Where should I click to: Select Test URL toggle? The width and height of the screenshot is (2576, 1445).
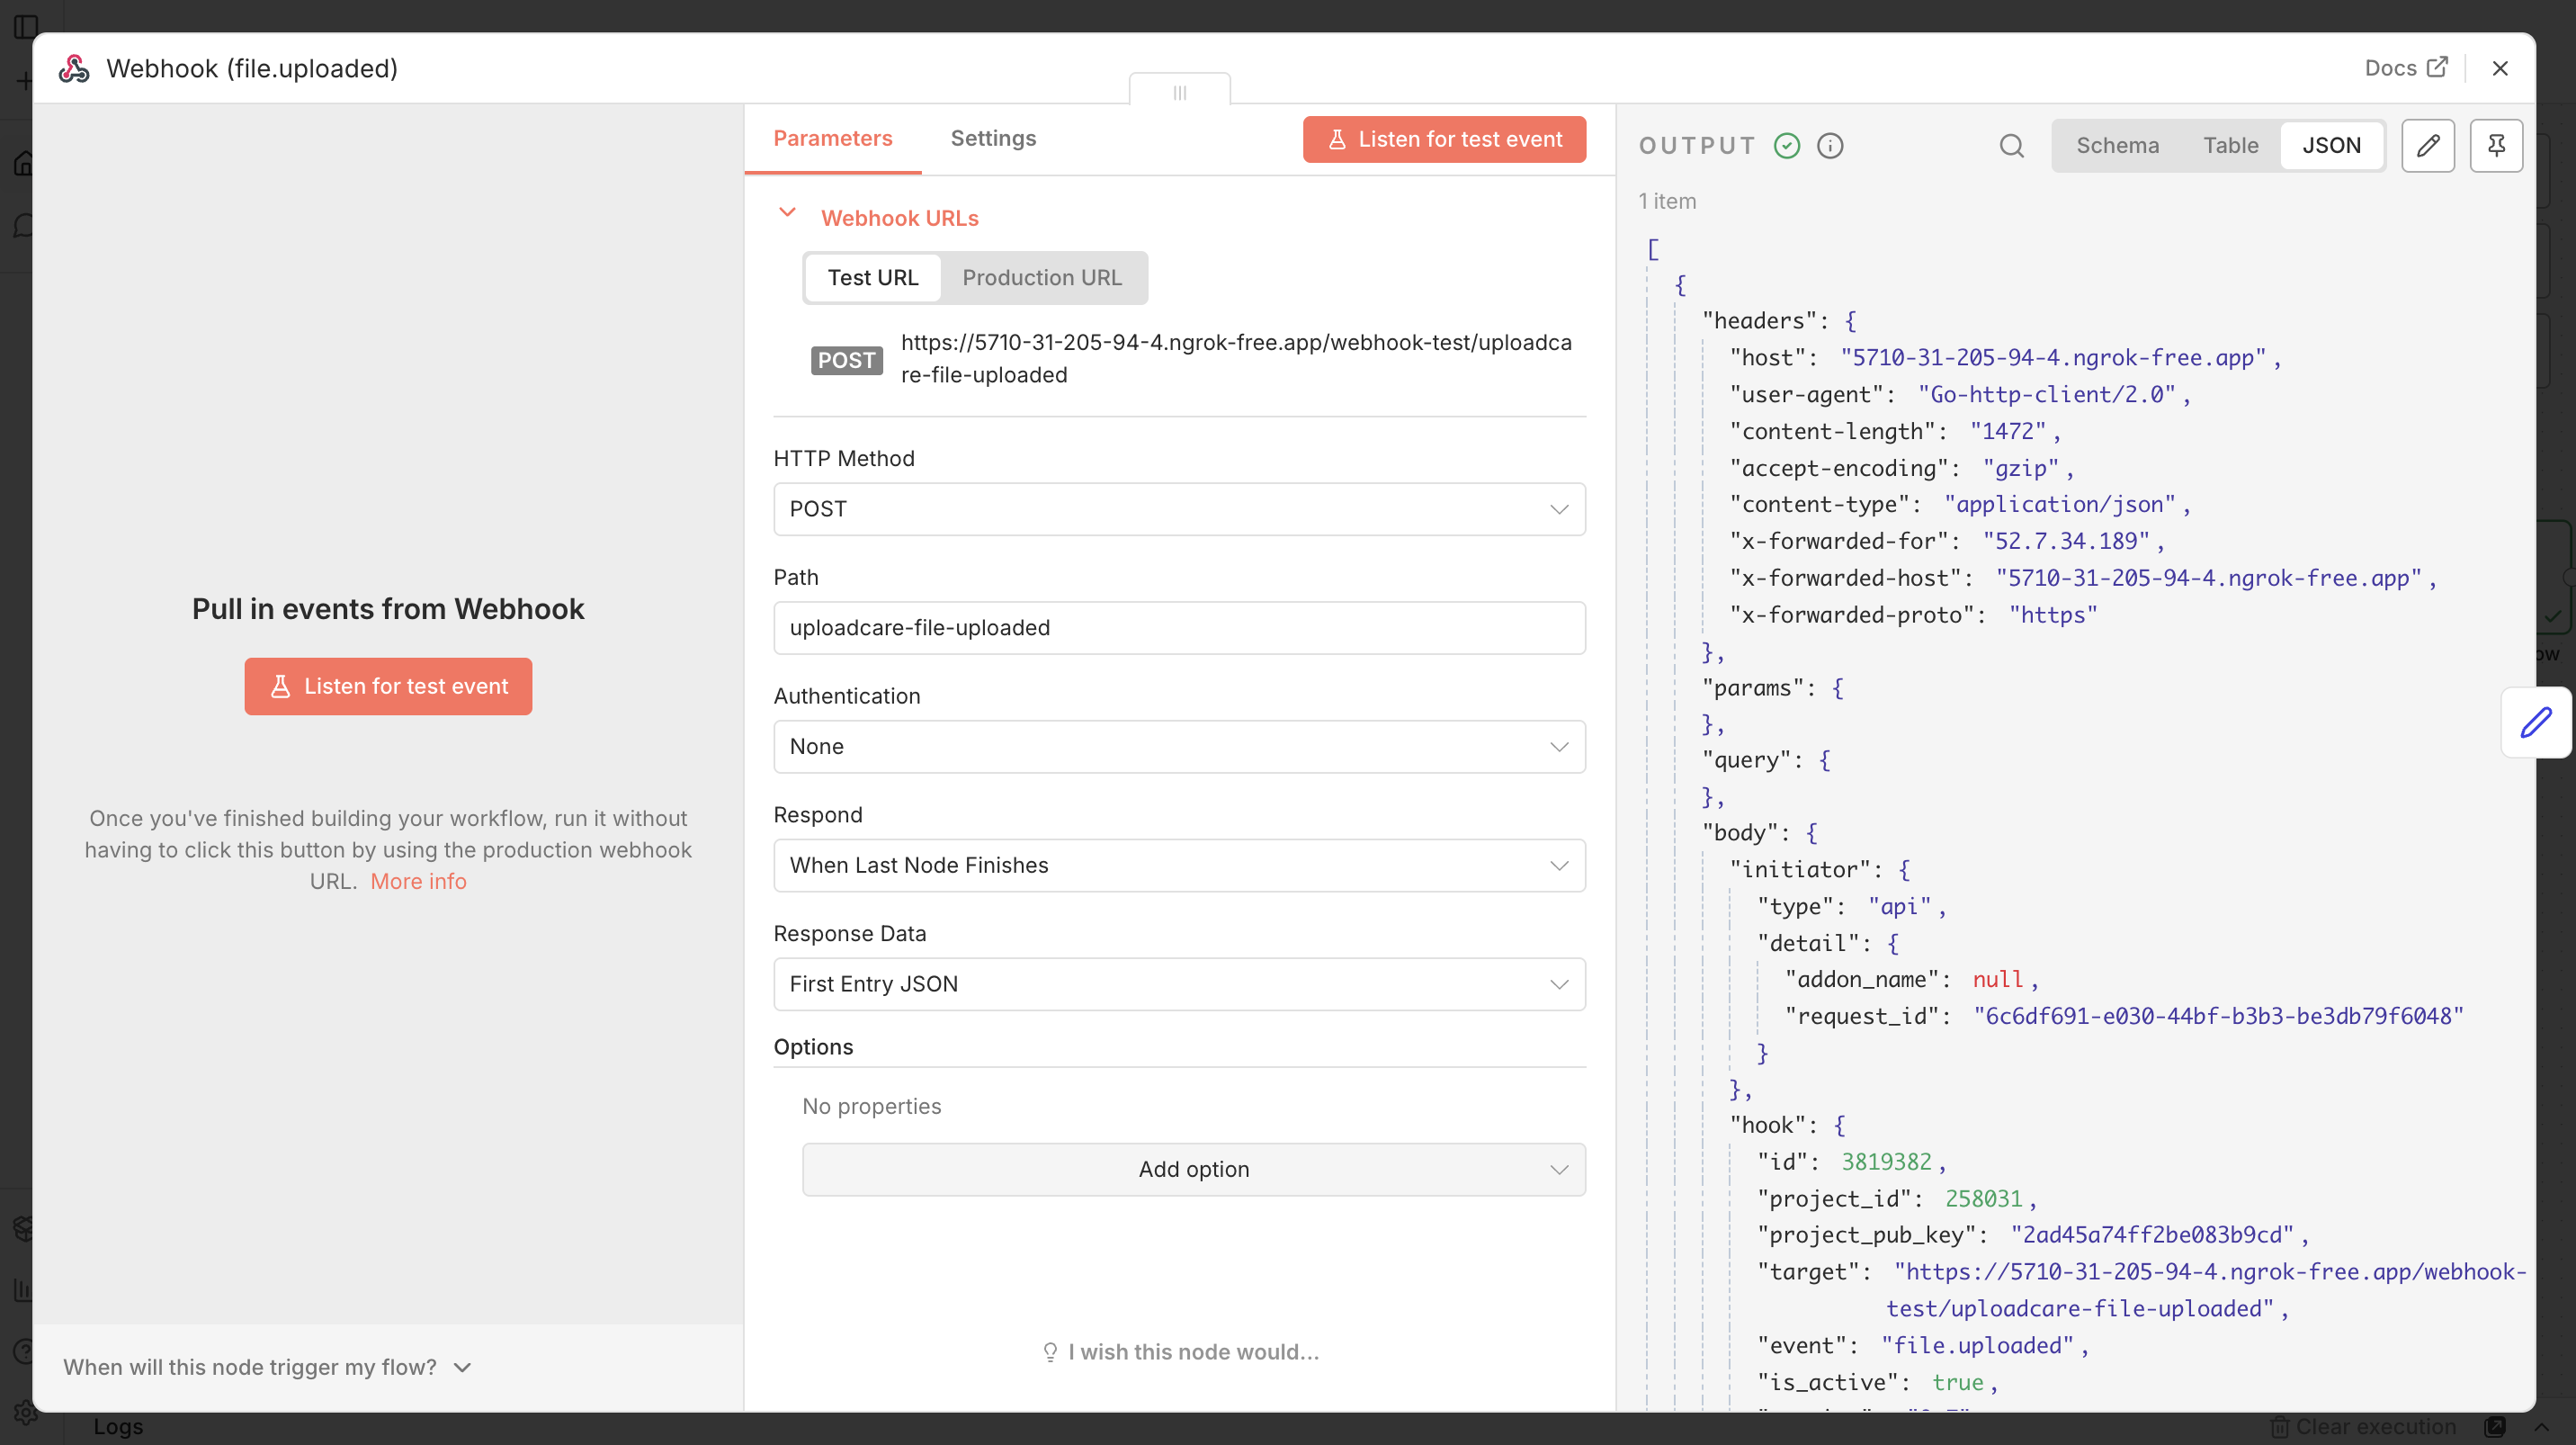click(x=872, y=277)
